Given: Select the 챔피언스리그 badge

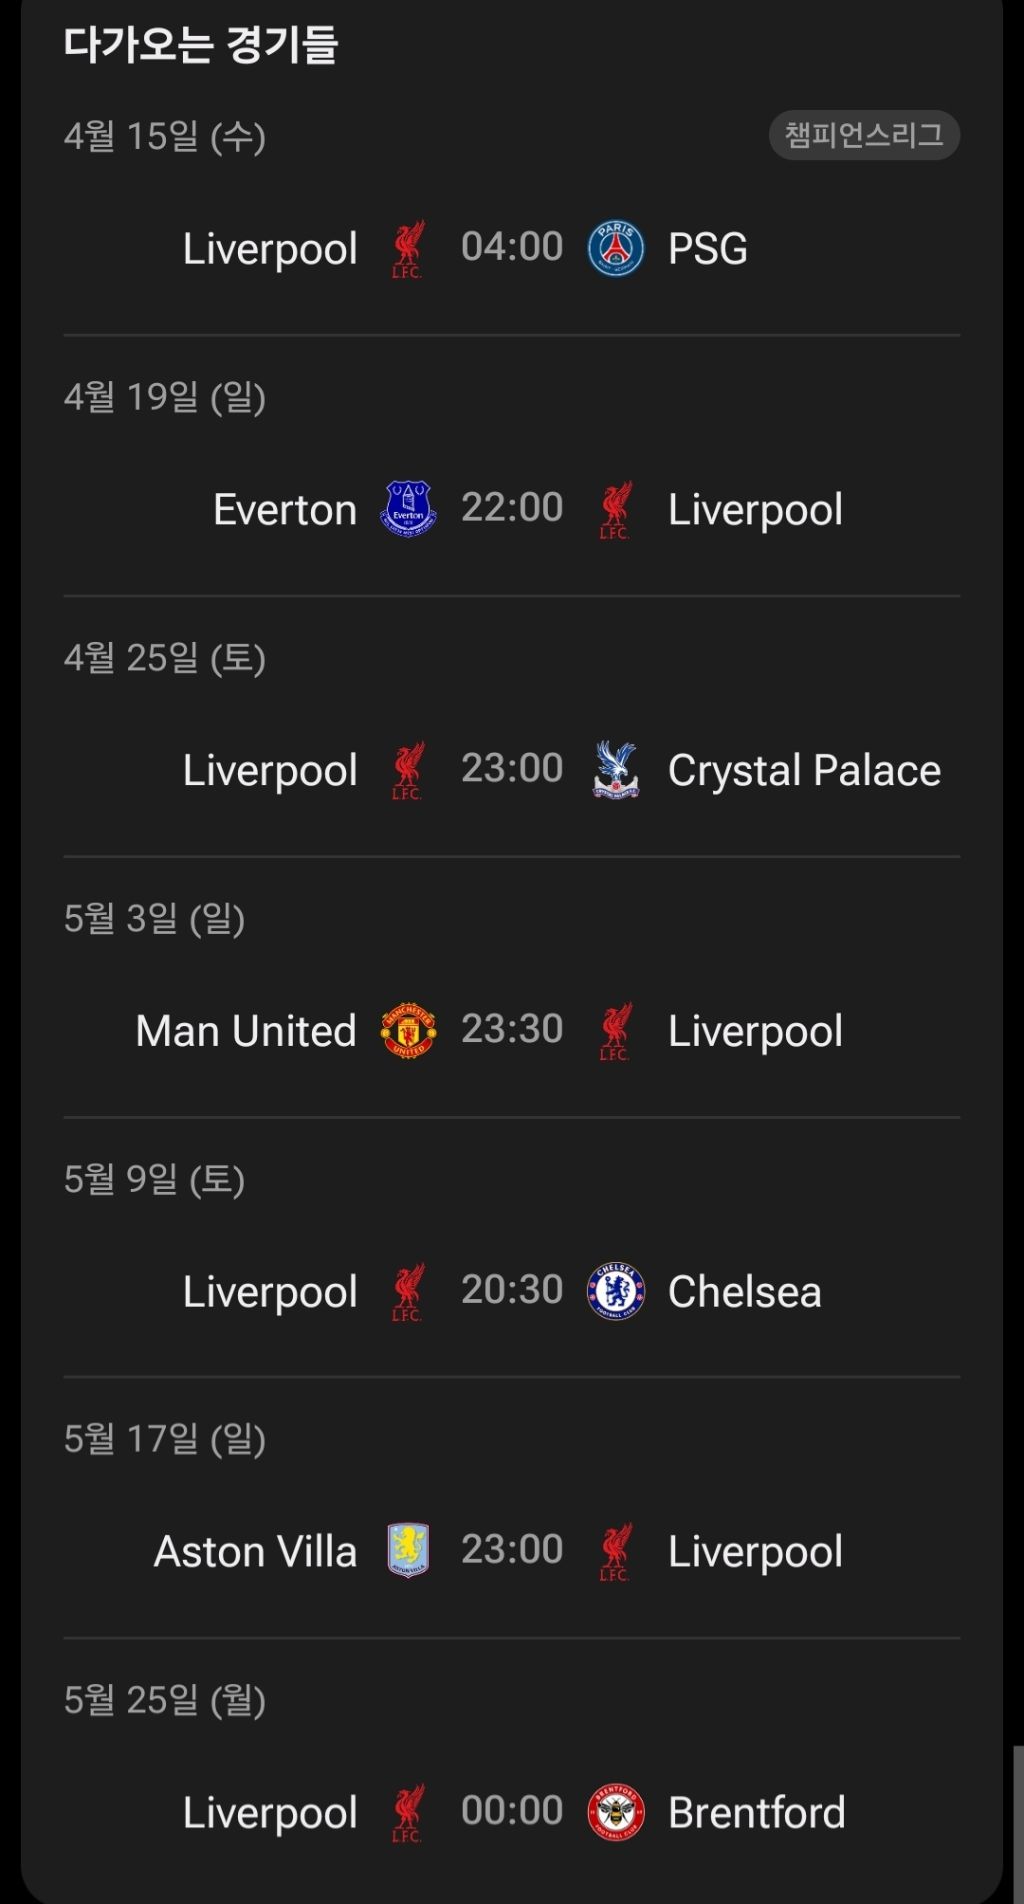Looking at the screenshot, I should [864, 135].
